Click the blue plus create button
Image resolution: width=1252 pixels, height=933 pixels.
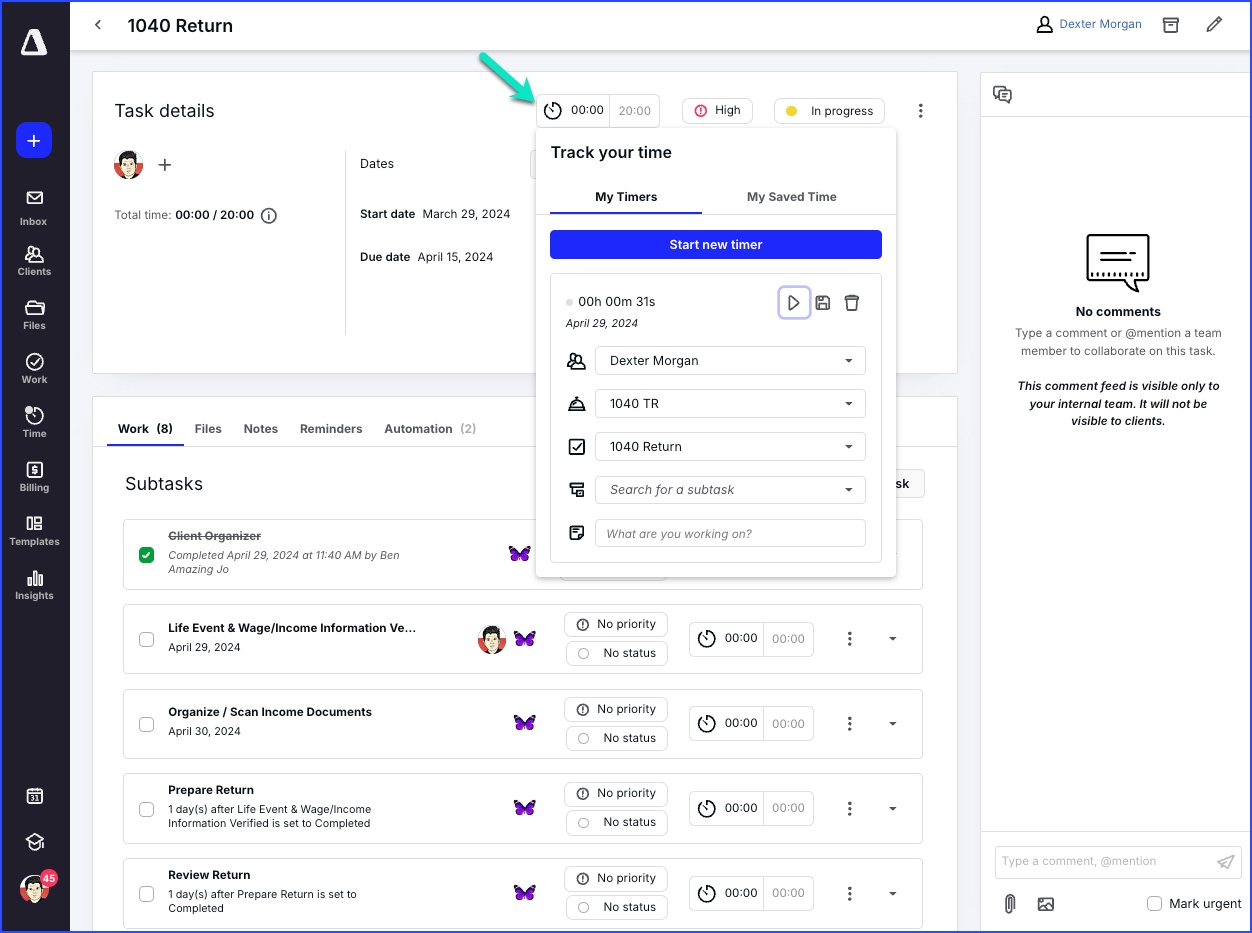point(34,141)
